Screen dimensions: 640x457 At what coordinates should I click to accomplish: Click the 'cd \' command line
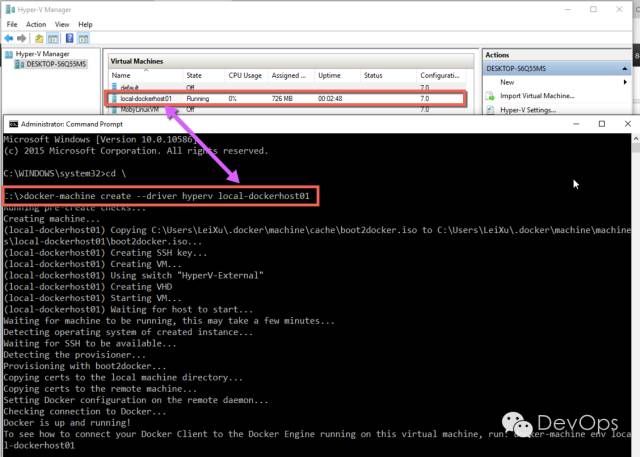pos(64,173)
